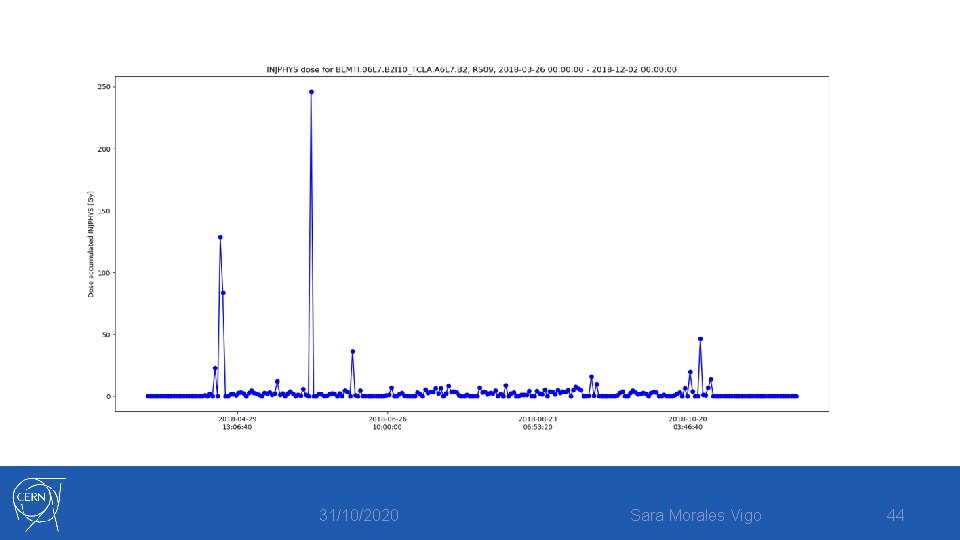Click the 31/10/2020 date in footer
This screenshot has height=540, width=960.
pyautogui.click(x=359, y=516)
